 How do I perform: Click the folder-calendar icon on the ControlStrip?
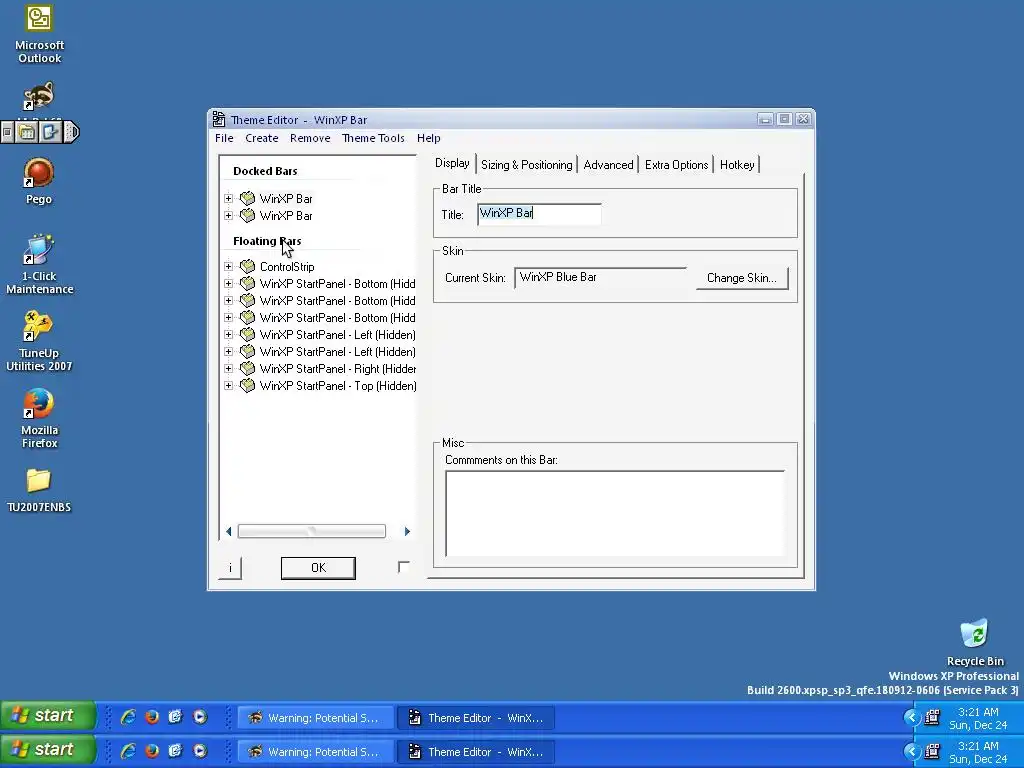[x=27, y=133]
